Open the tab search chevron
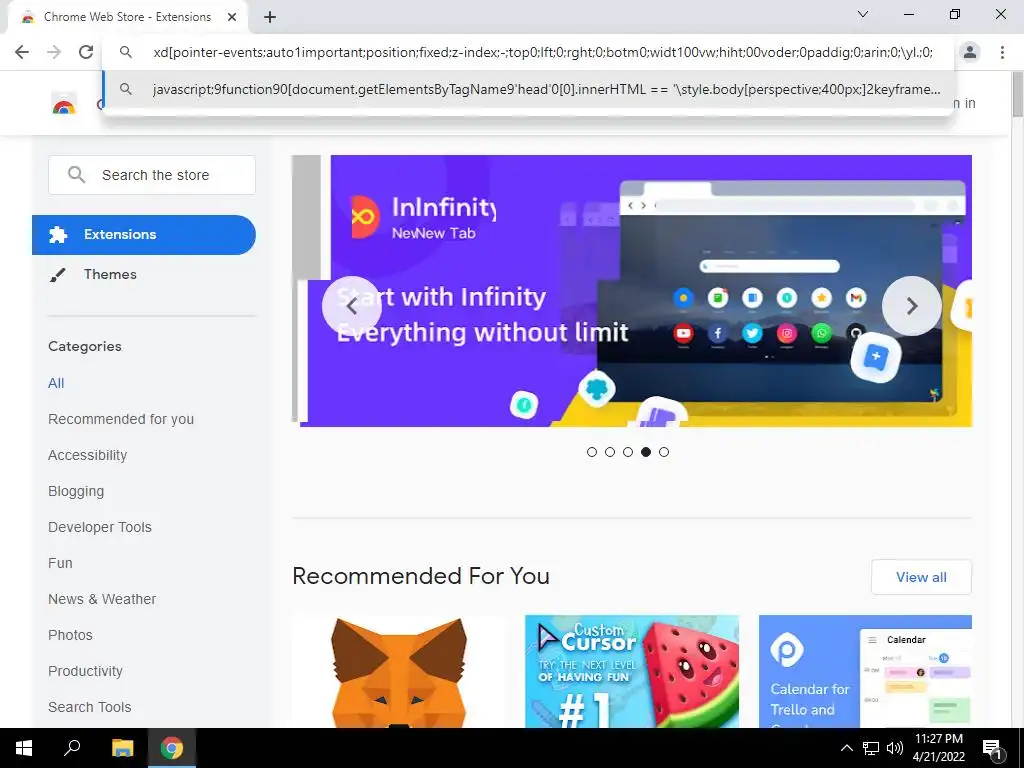1024x768 pixels. (x=863, y=14)
